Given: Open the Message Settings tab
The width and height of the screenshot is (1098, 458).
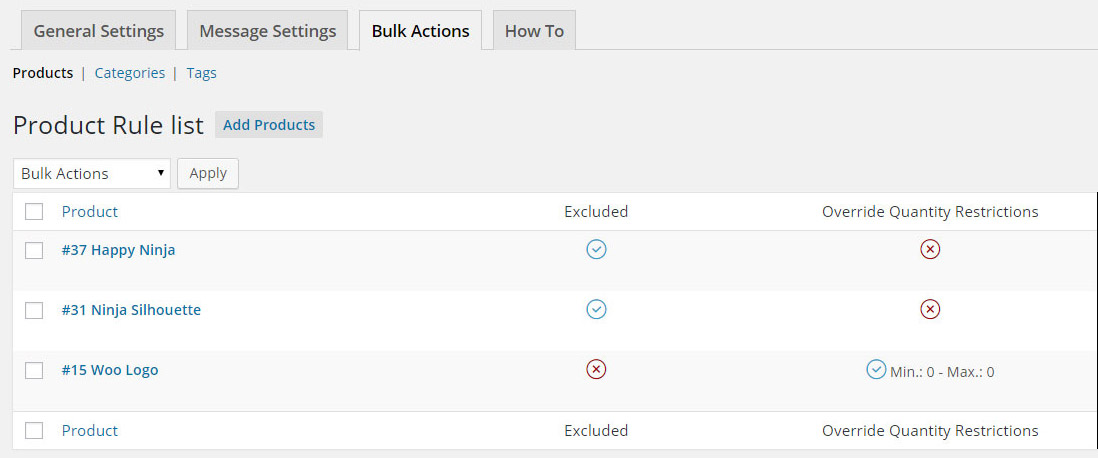Looking at the screenshot, I should [267, 31].
